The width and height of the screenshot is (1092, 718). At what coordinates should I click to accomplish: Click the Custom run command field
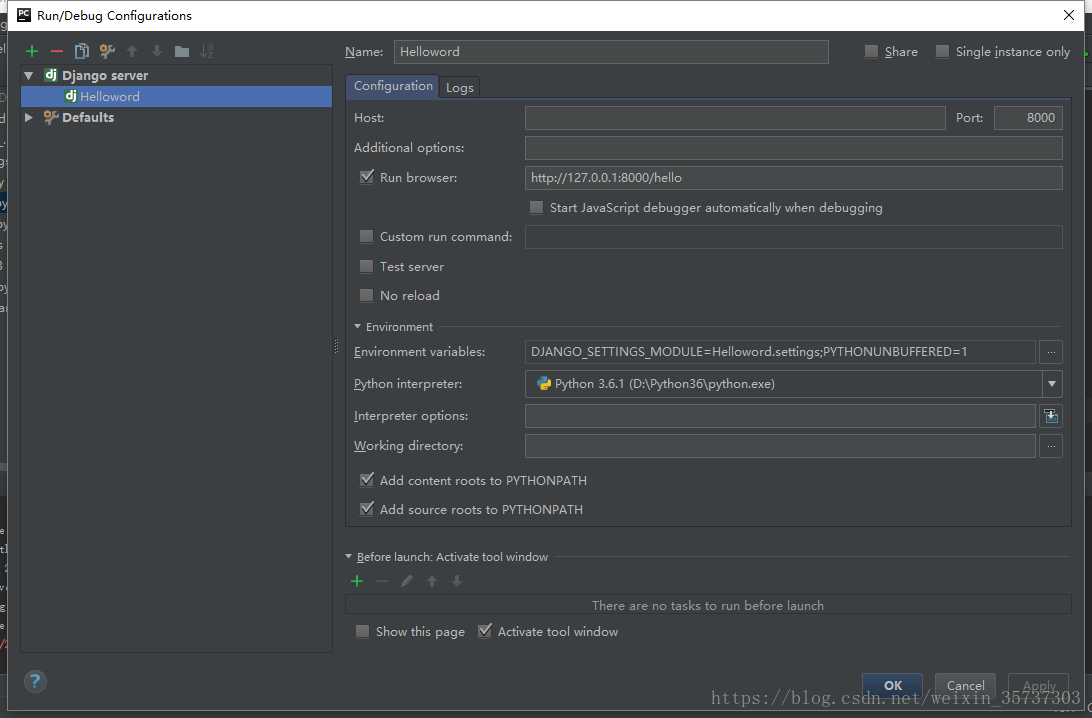click(x=793, y=237)
